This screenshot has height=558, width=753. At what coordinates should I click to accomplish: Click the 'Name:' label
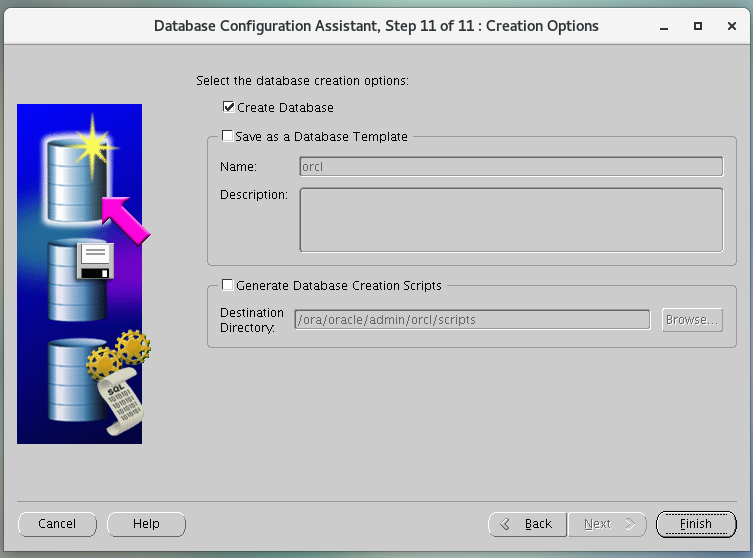point(238,167)
